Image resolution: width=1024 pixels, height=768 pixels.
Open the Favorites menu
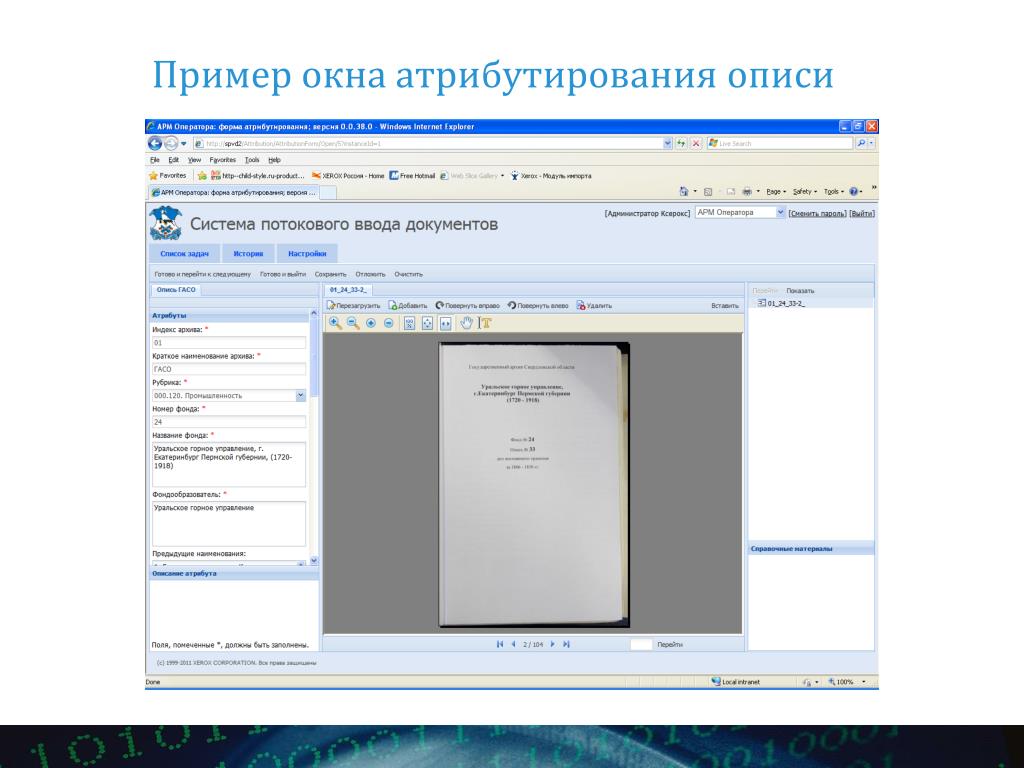[x=223, y=160]
